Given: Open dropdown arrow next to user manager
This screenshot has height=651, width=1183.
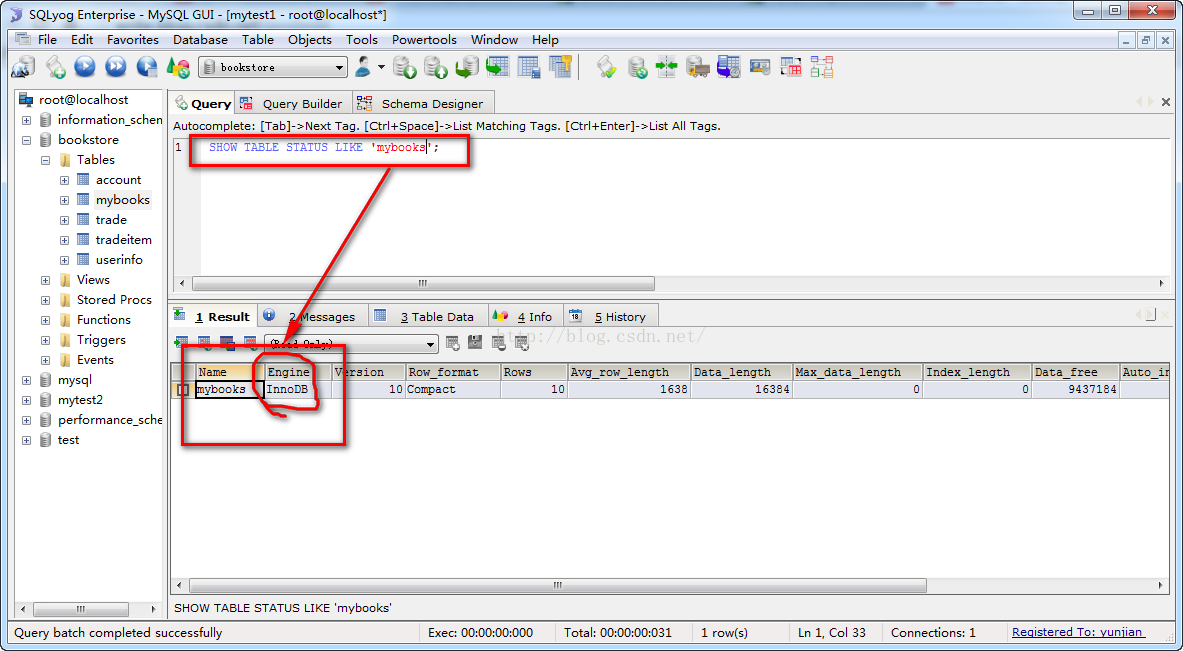Looking at the screenshot, I should coord(381,67).
